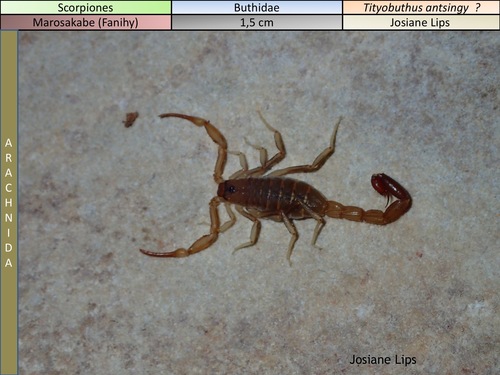Click the Tityobuthus antsingy species label

pos(421,7)
